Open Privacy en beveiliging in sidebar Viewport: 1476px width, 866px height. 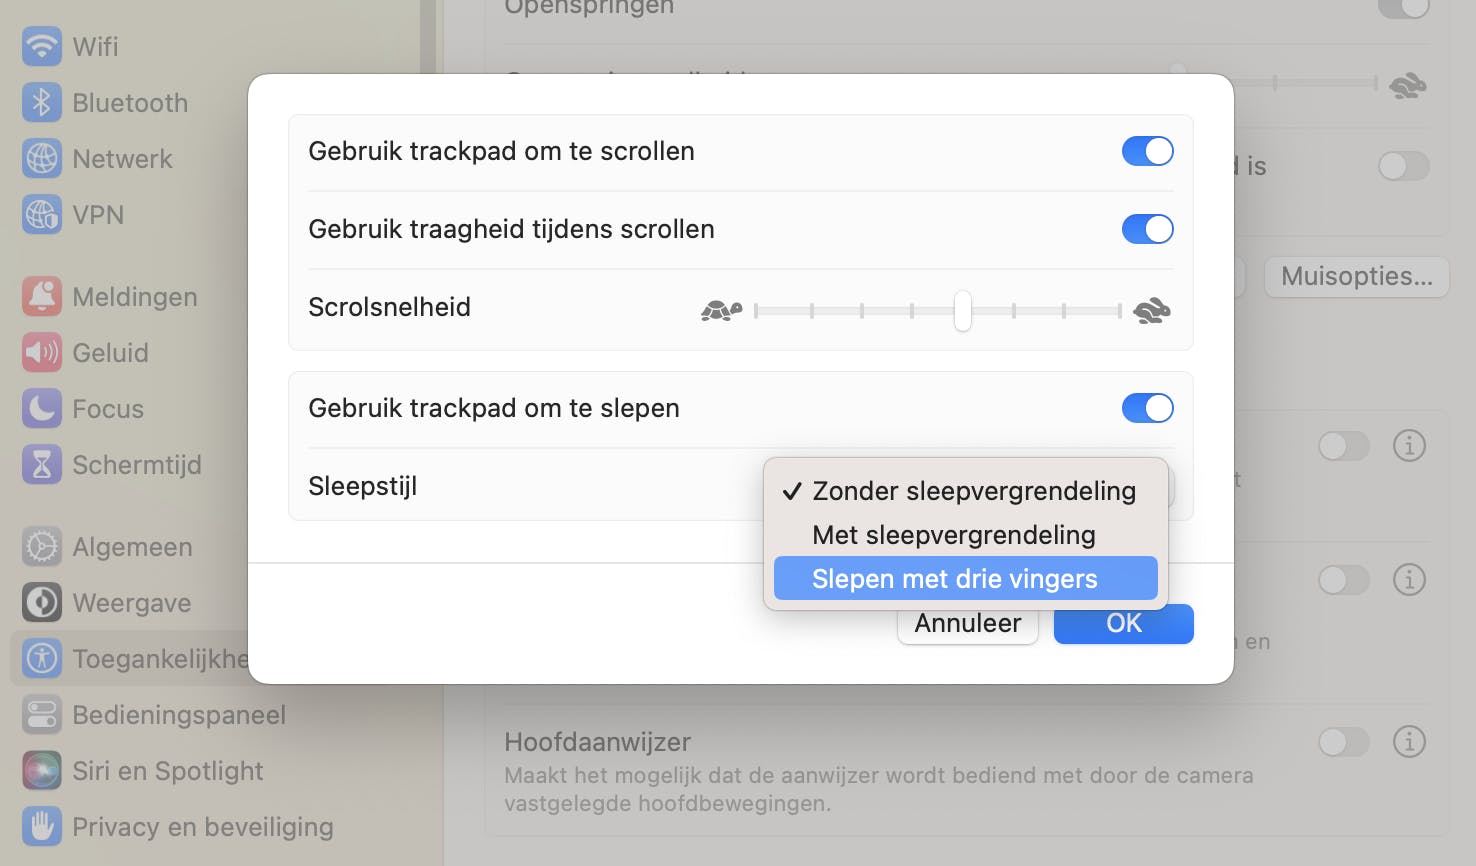[202, 827]
